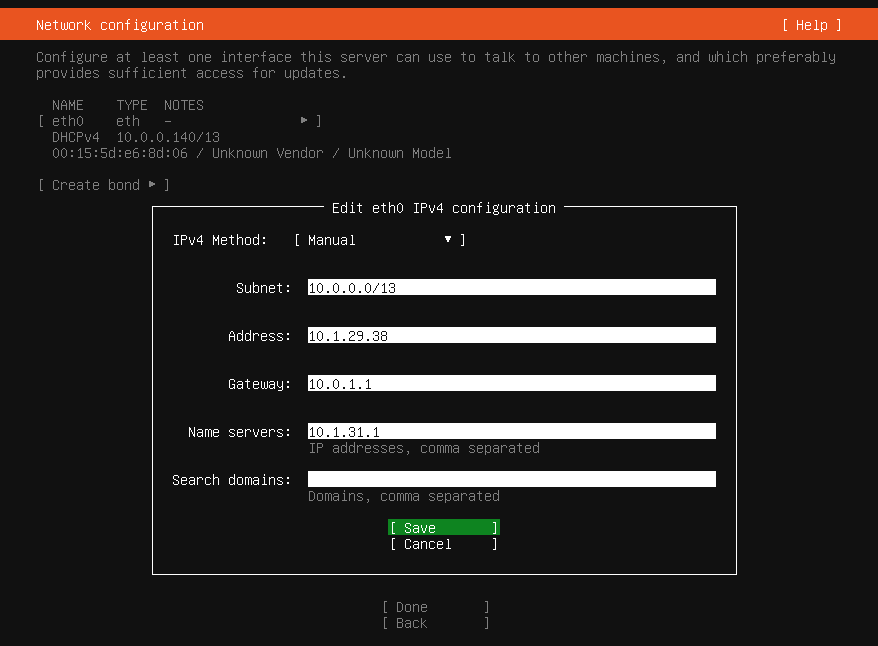The image size is (878, 646).
Task: Click the Edit eth0 IPv4 configuration dialog title
Action: (443, 208)
